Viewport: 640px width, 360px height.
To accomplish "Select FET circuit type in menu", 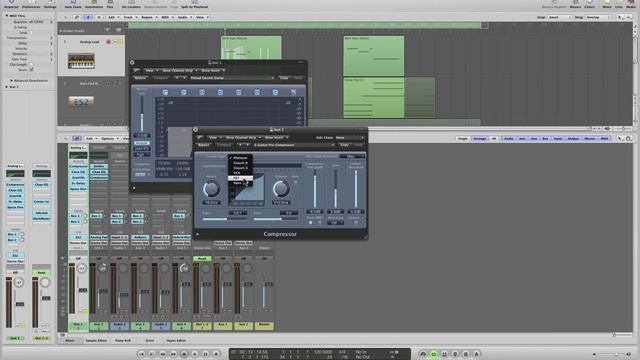I will pyautogui.click(x=240, y=178).
